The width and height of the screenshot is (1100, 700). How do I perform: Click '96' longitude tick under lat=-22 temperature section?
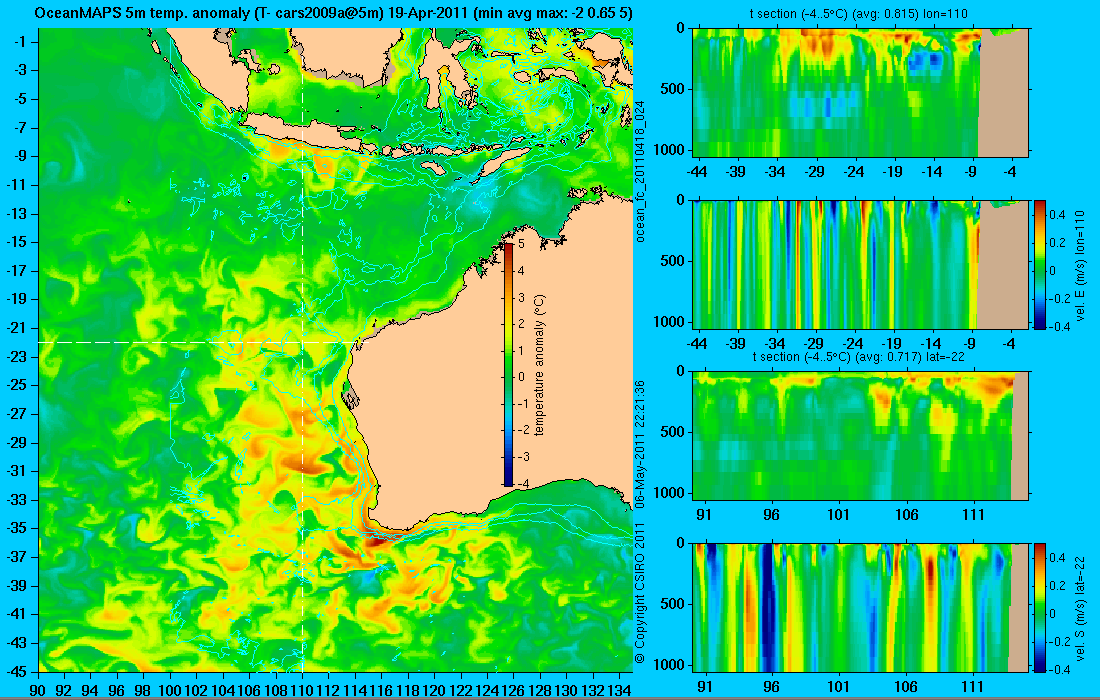[x=771, y=515]
